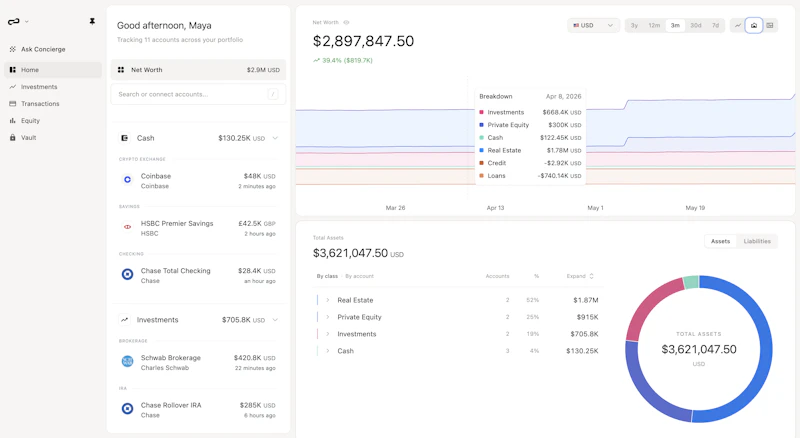Open the Coinbase account logo

[x=127, y=180]
